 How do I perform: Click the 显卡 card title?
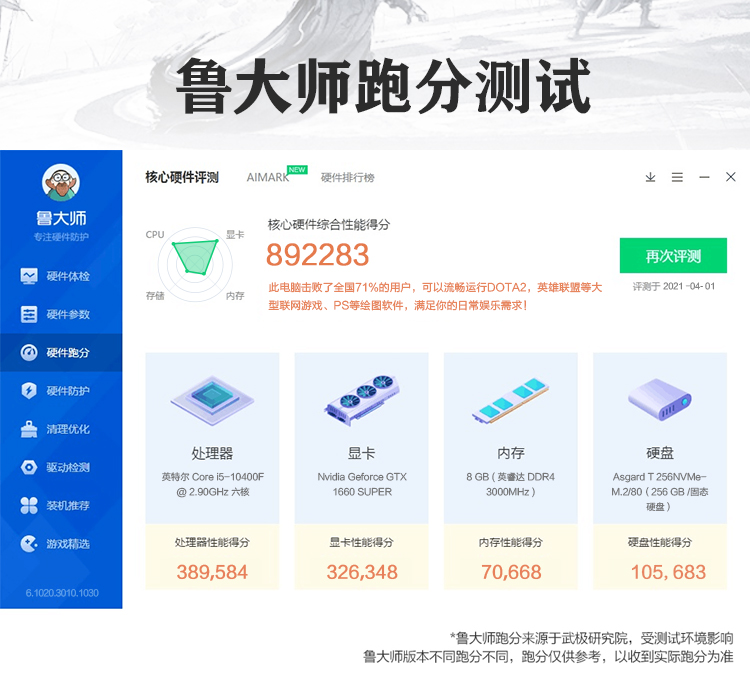(362, 453)
